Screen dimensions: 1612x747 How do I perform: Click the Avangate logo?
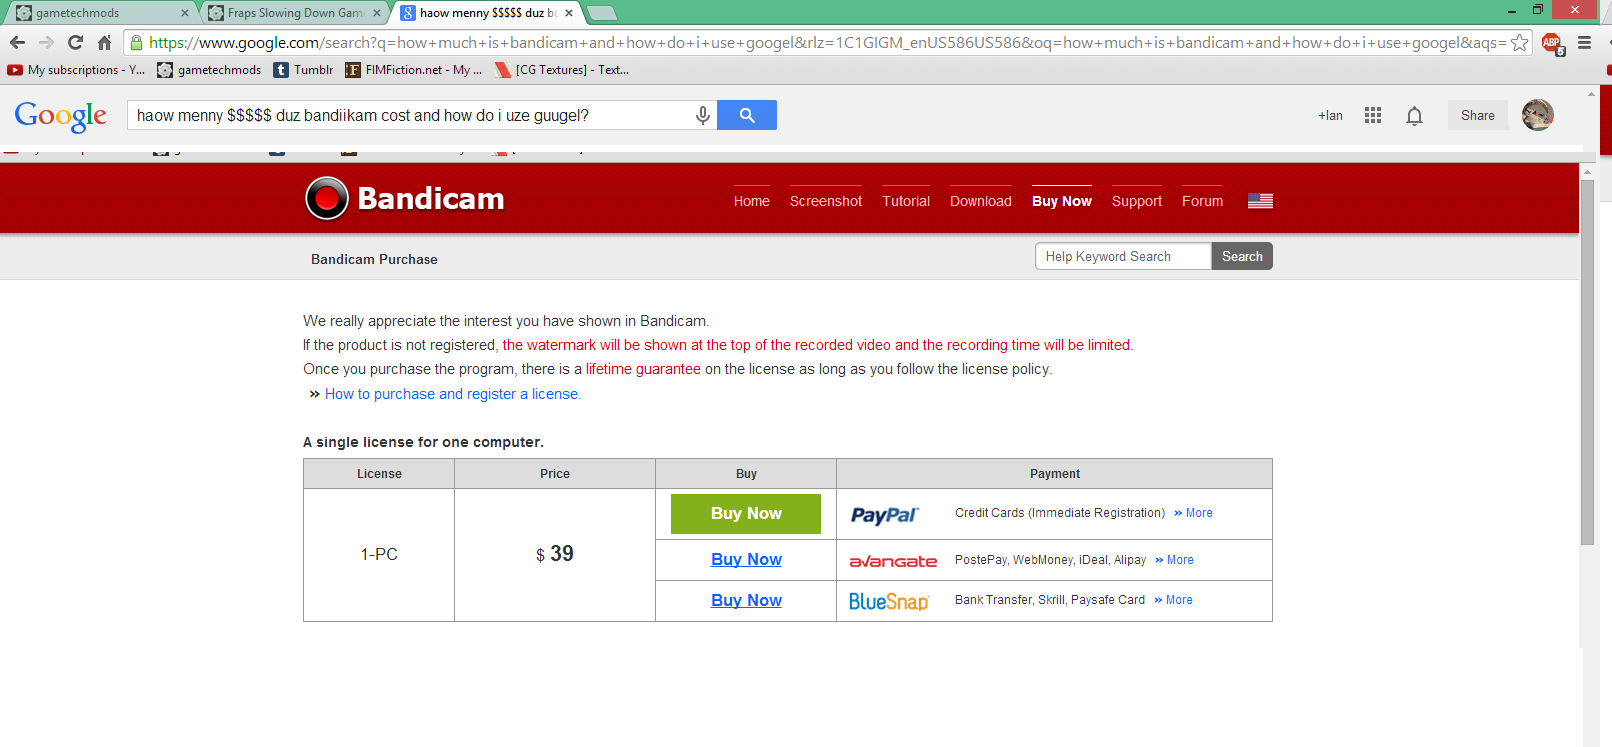coord(893,561)
